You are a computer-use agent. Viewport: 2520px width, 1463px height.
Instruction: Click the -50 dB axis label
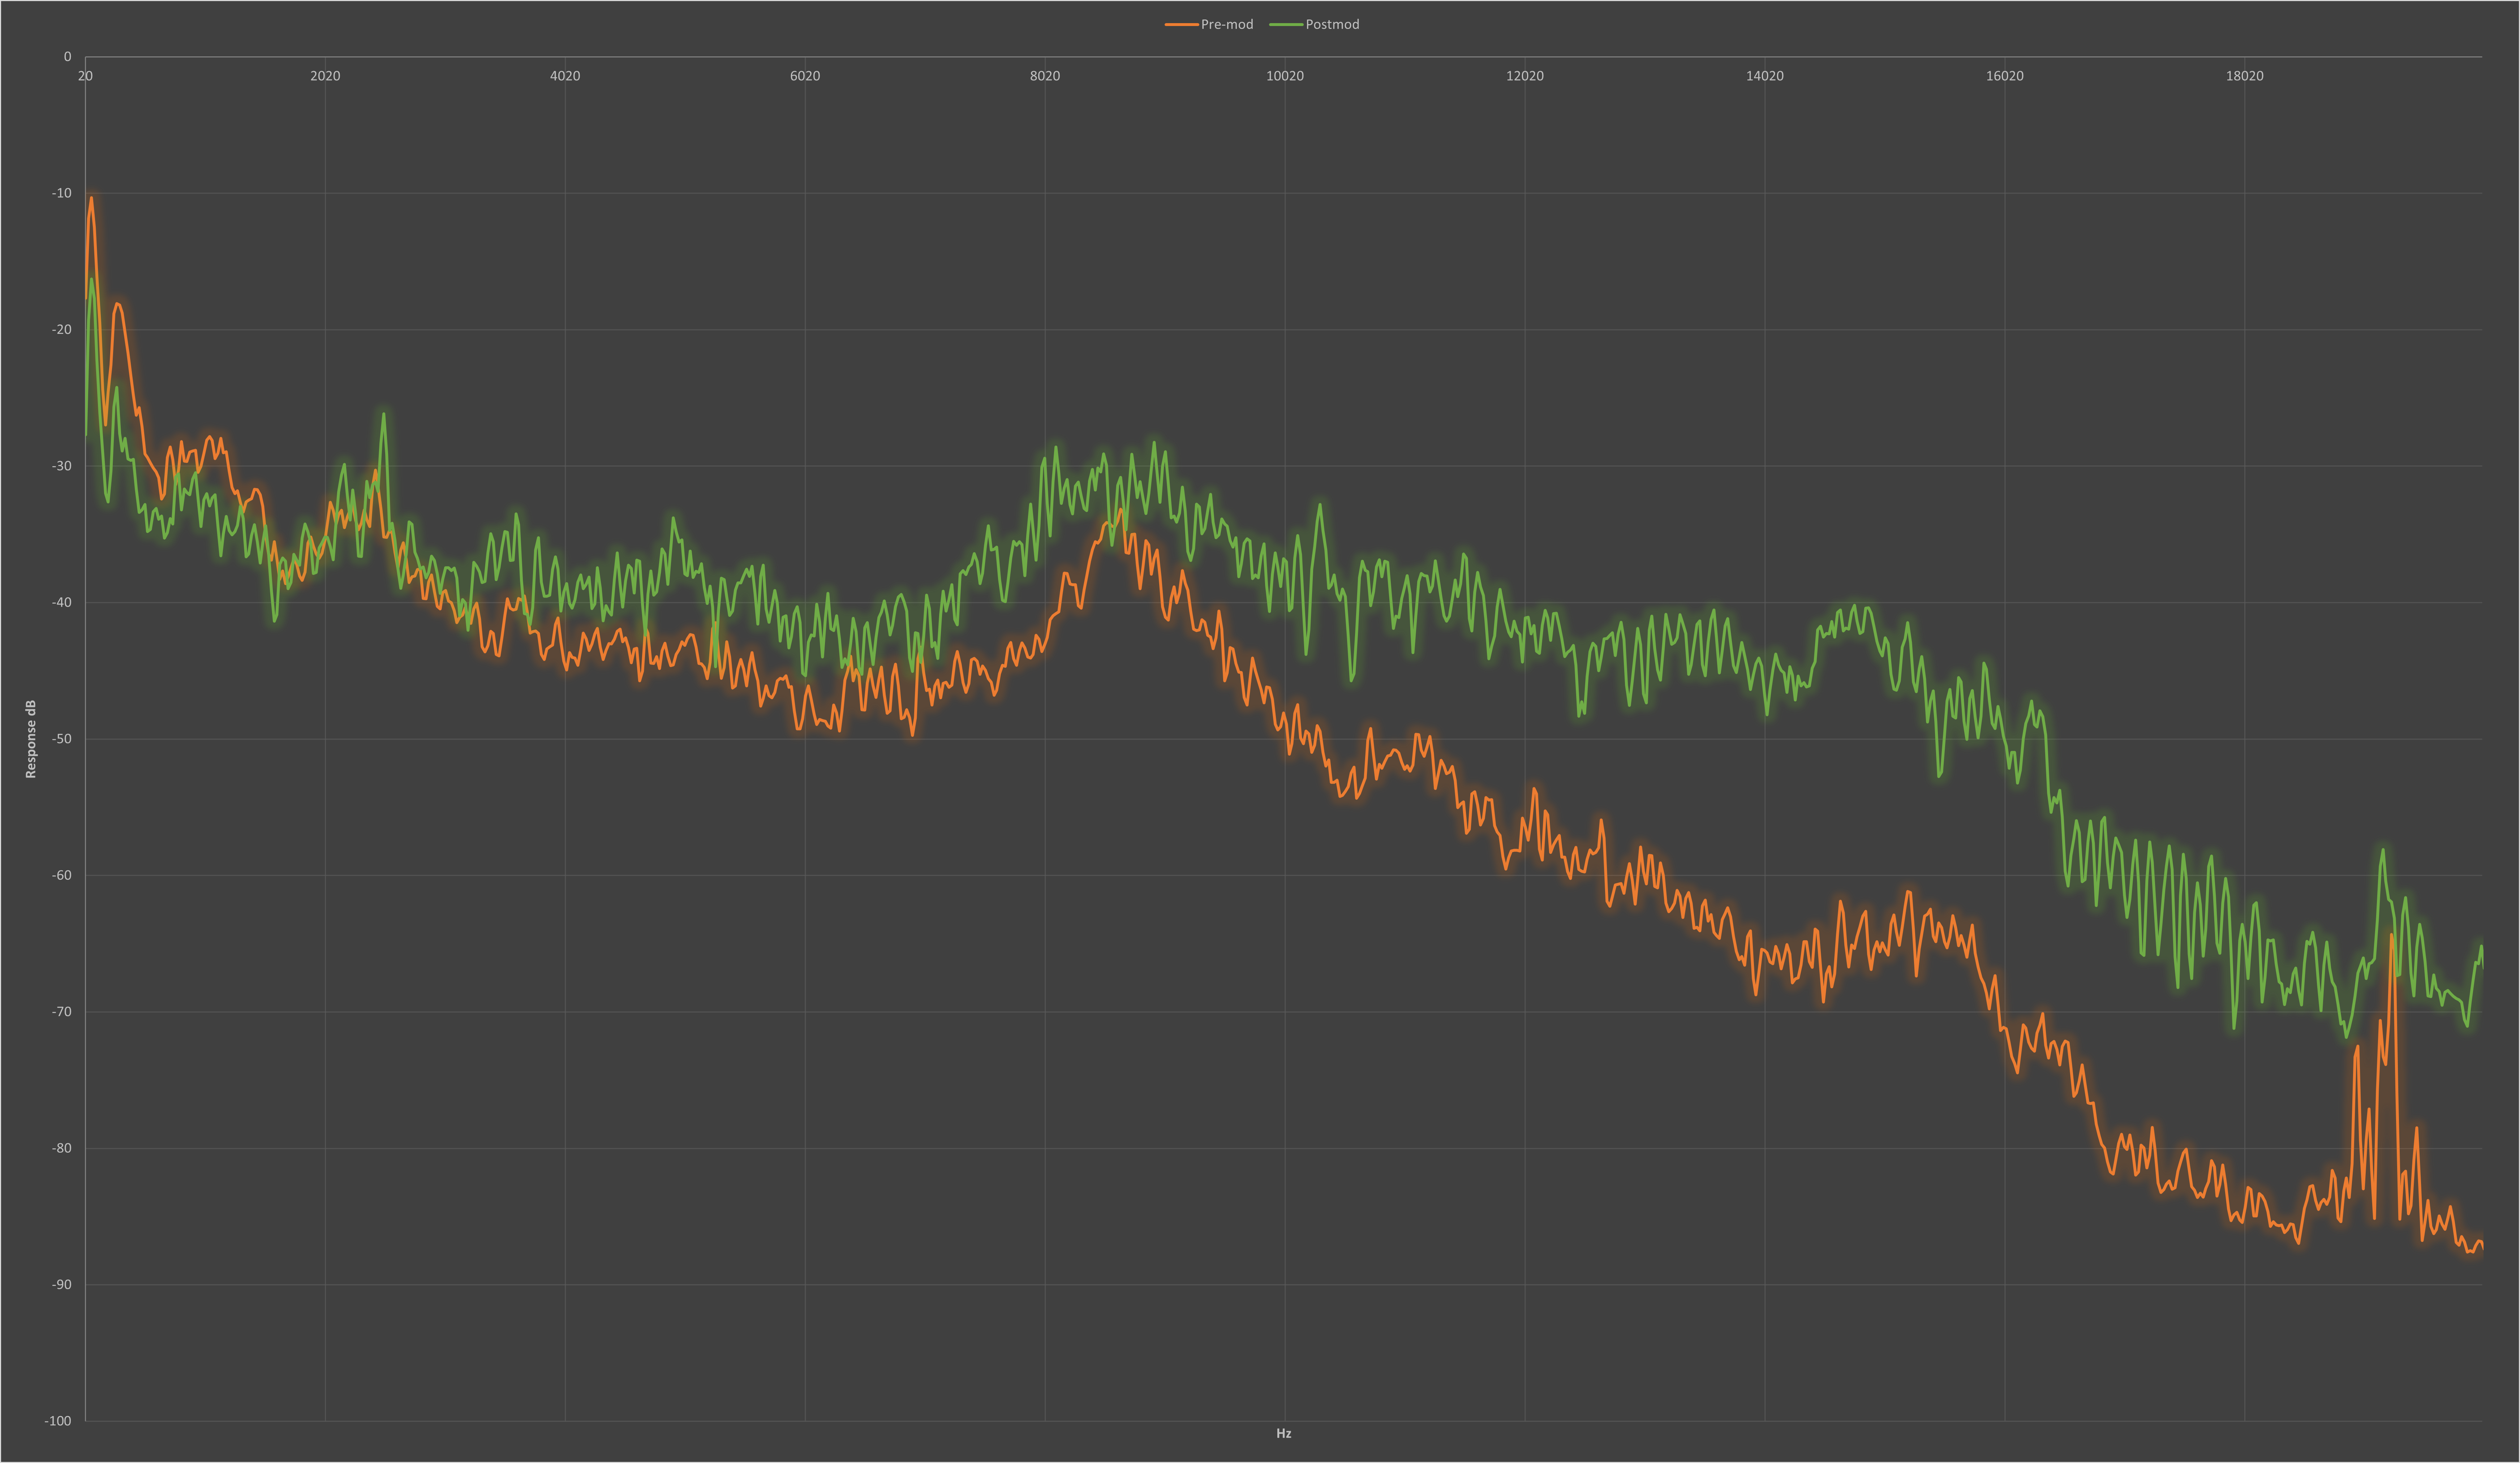click(62, 739)
